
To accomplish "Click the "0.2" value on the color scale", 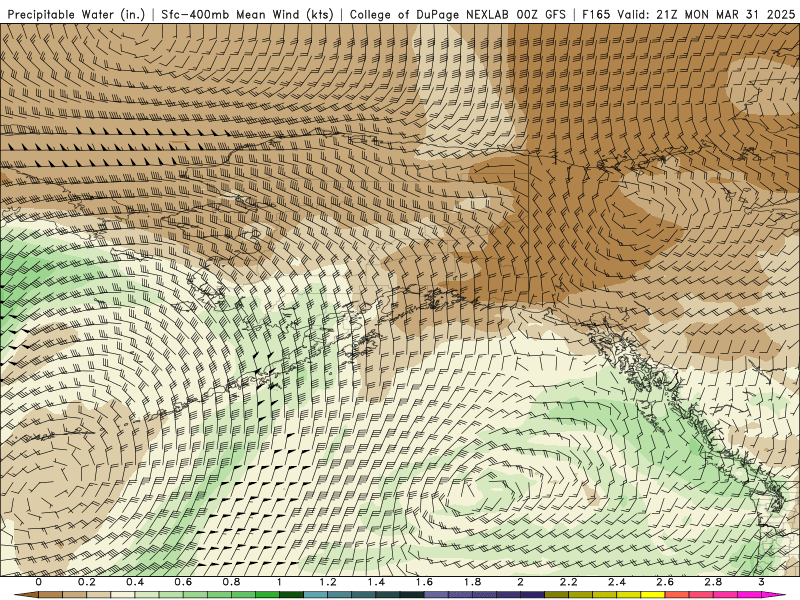I will pos(87,582).
